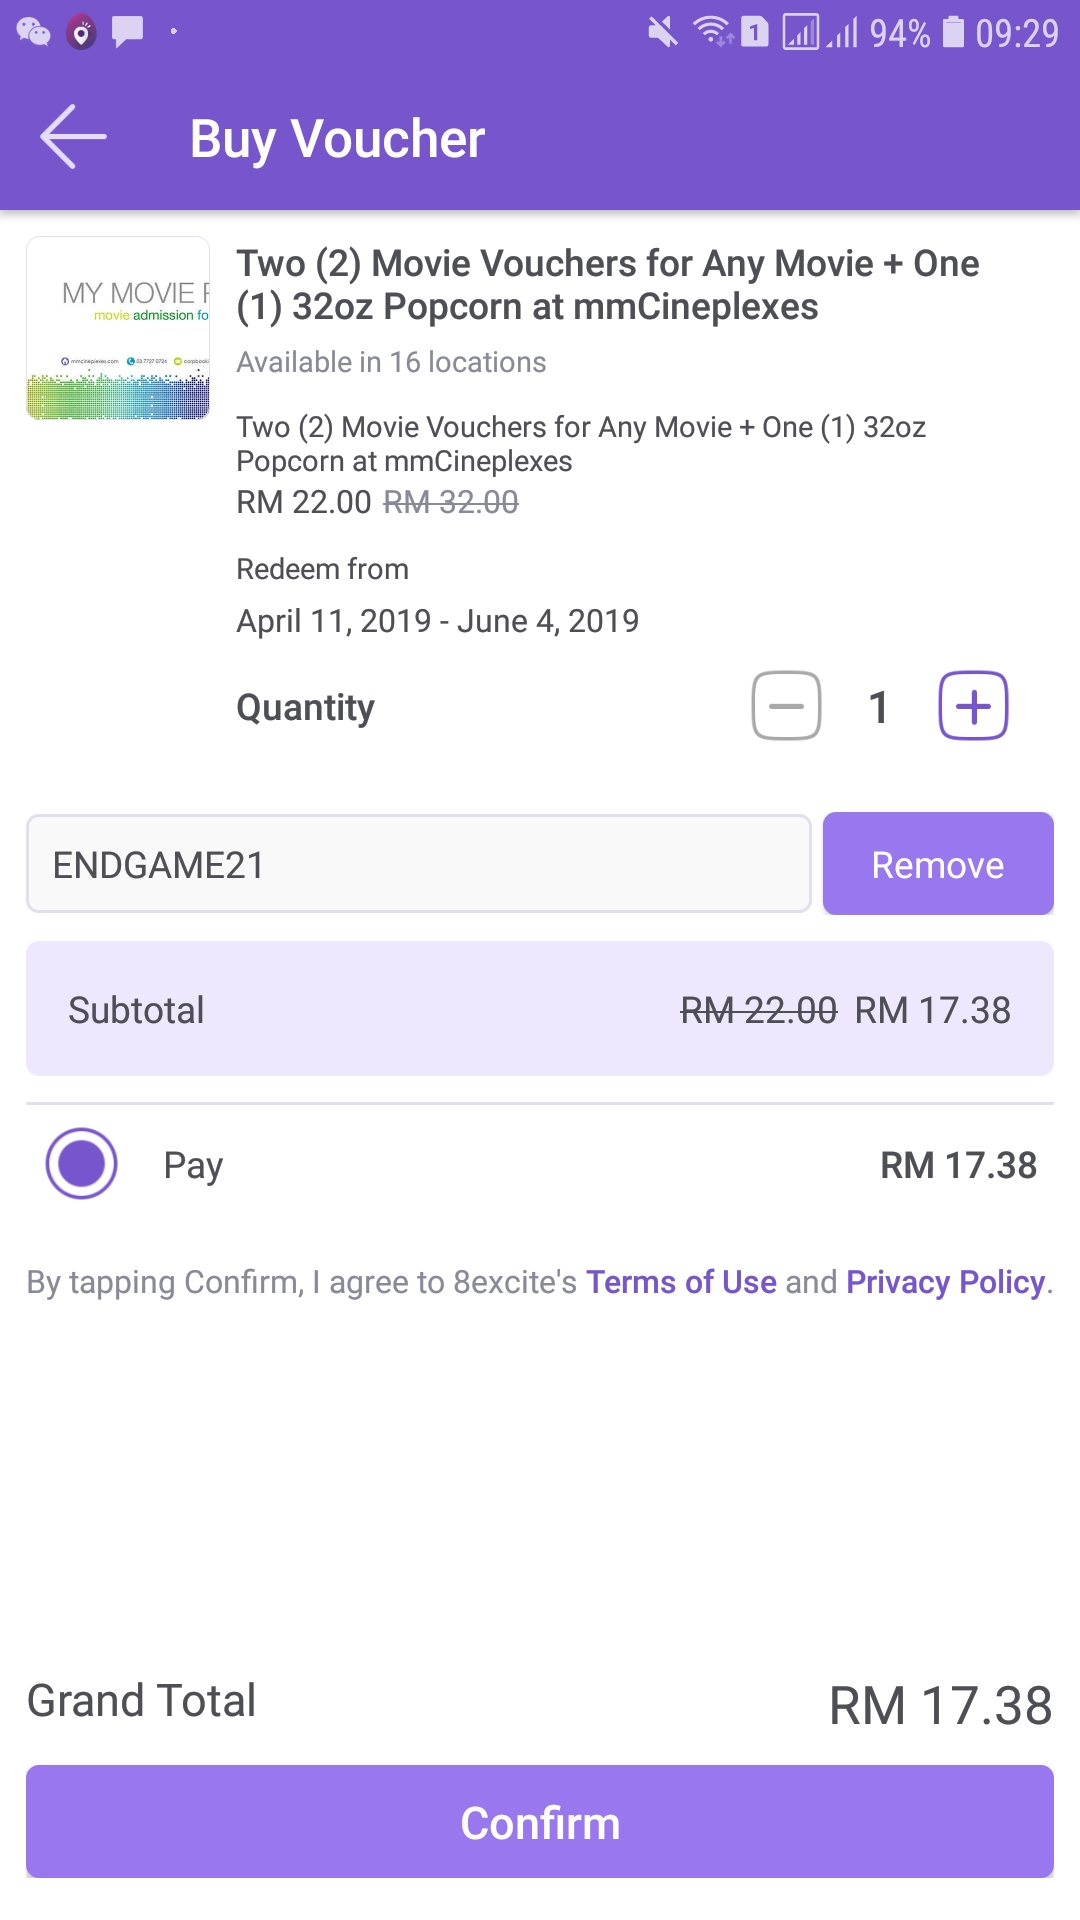
Task: Focus the promo code input field
Action: (418, 864)
